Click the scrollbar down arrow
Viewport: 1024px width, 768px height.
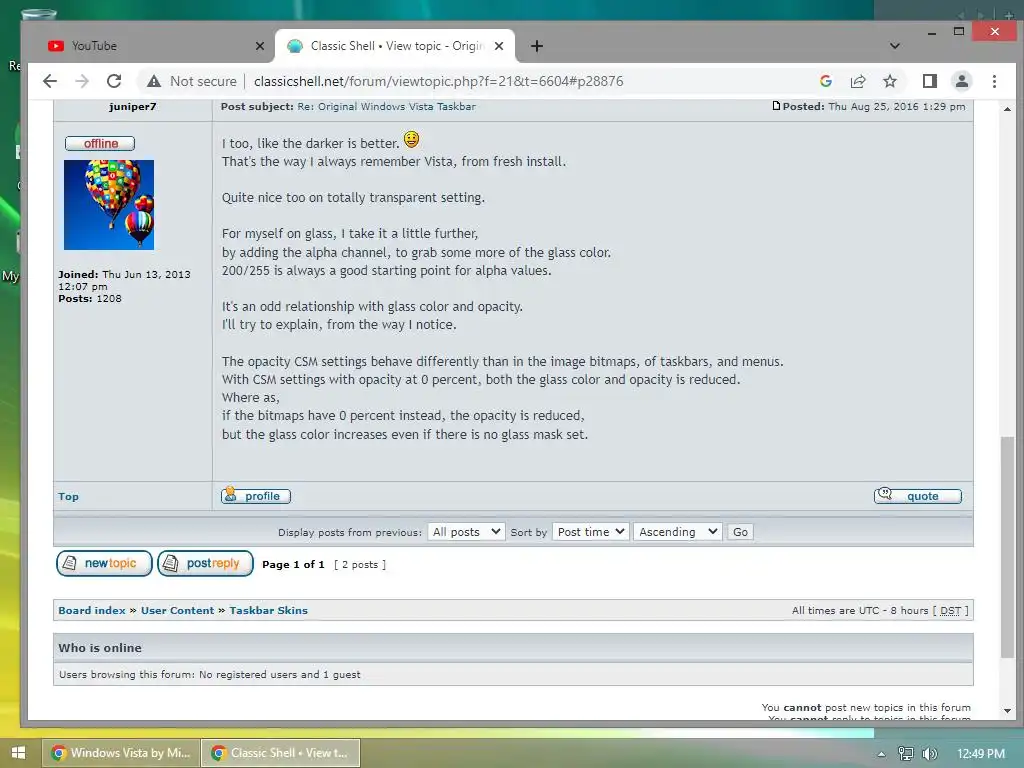click(1008, 711)
